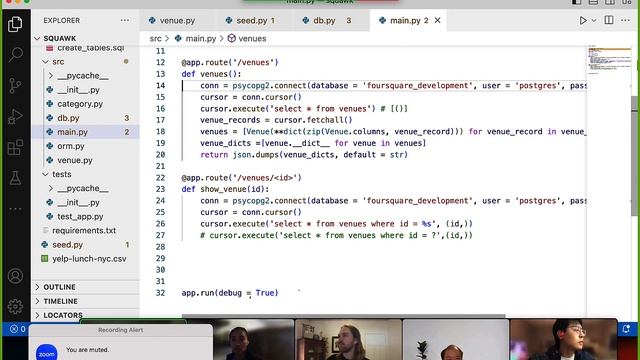Place cursor on line 20 return statement

[304, 155]
